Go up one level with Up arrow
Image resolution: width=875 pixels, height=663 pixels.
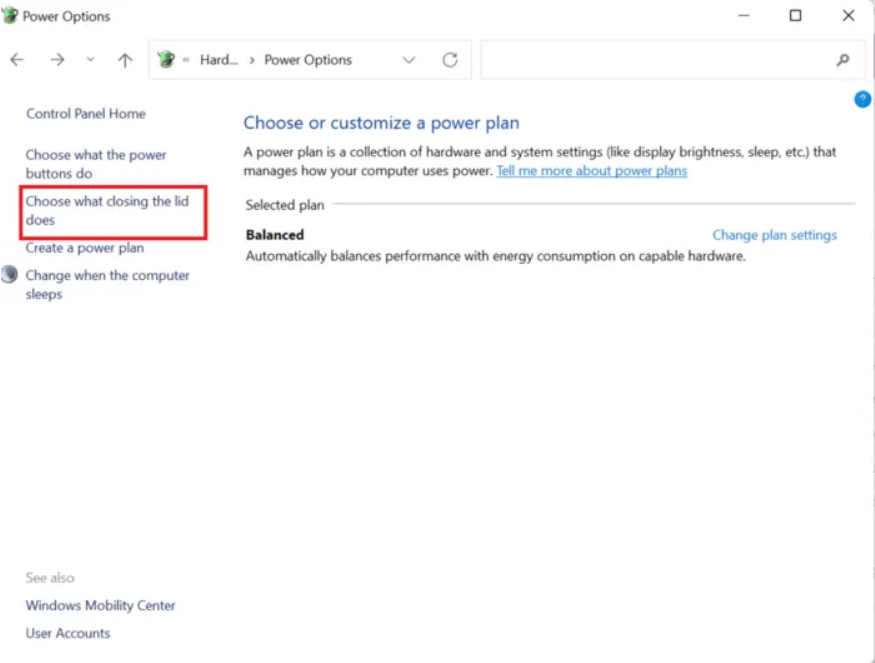(125, 60)
